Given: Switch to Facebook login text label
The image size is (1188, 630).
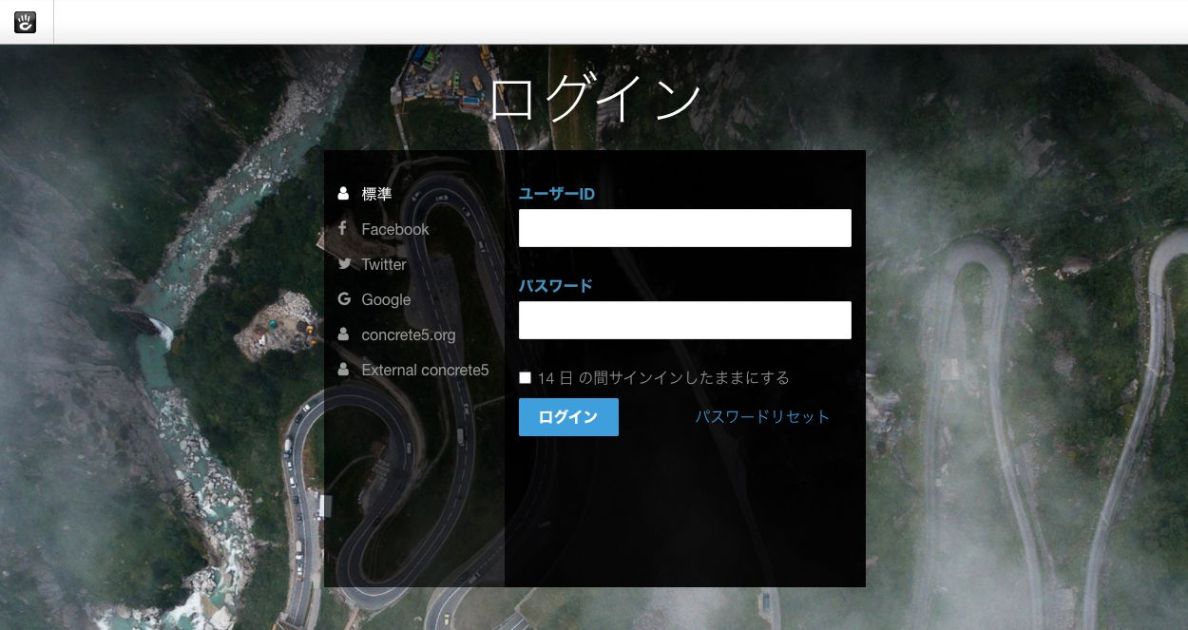Looking at the screenshot, I should [x=395, y=230].
